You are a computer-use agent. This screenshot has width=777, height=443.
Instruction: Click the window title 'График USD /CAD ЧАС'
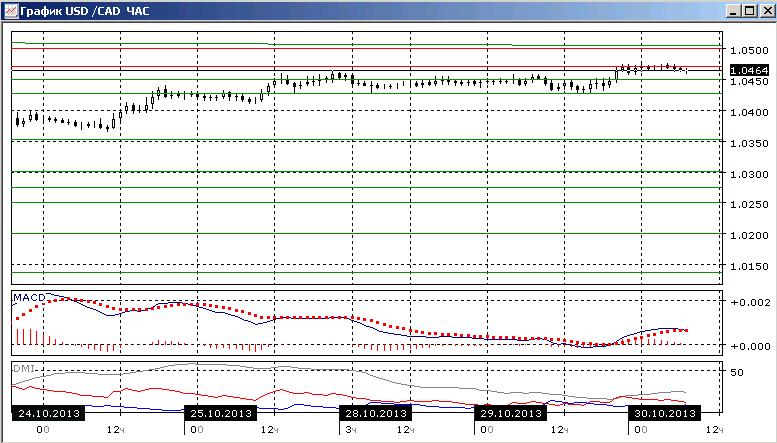click(85, 11)
